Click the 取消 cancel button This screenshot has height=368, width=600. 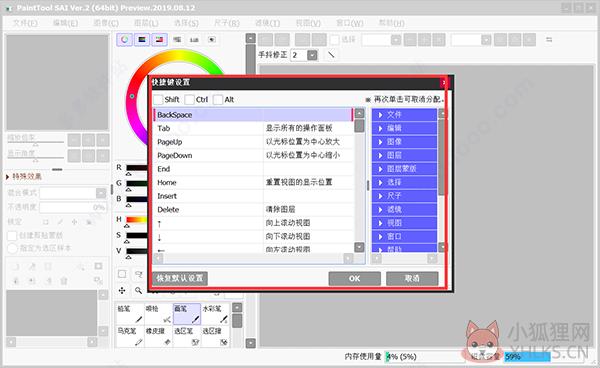tap(412, 278)
